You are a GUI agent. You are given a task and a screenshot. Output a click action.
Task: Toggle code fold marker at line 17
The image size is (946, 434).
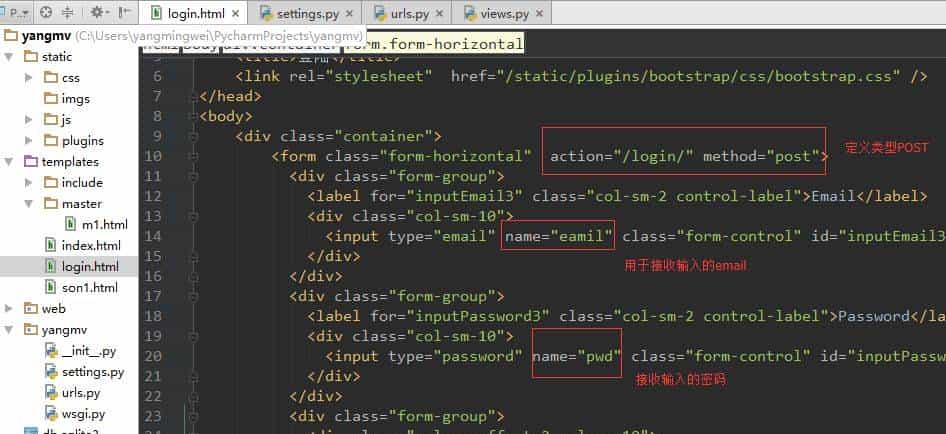tap(193, 296)
